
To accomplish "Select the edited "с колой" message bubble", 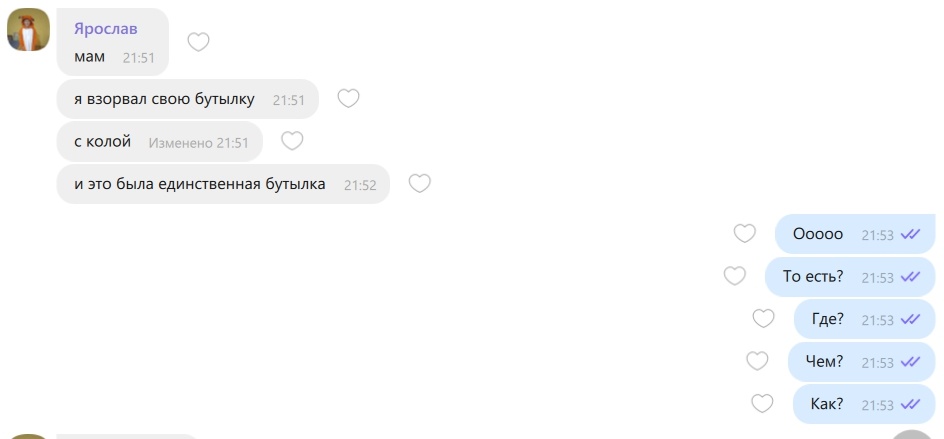I will click(x=160, y=142).
